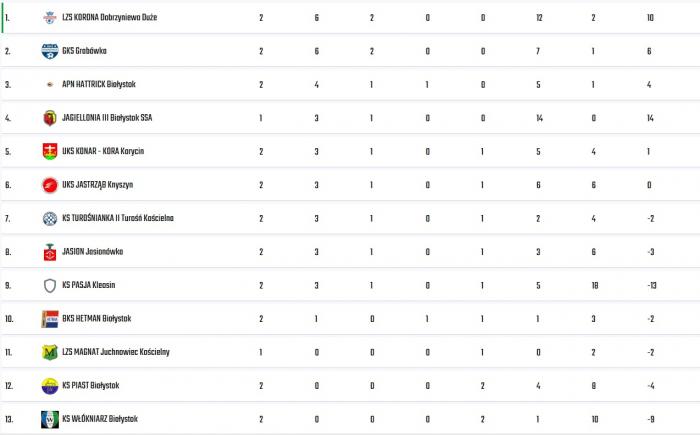Click the BKS HETMAN Białystok logo
This screenshot has width=700, height=435.
click(x=50, y=319)
